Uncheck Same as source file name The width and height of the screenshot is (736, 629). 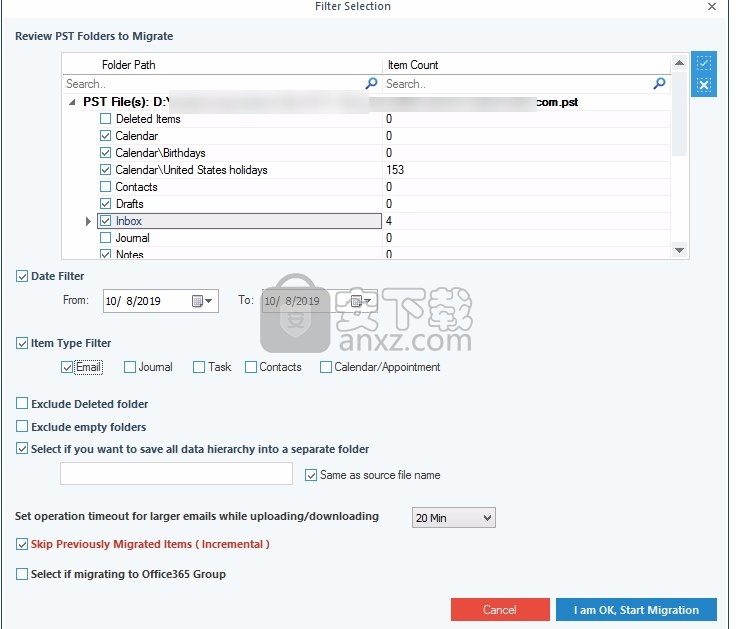[311, 475]
